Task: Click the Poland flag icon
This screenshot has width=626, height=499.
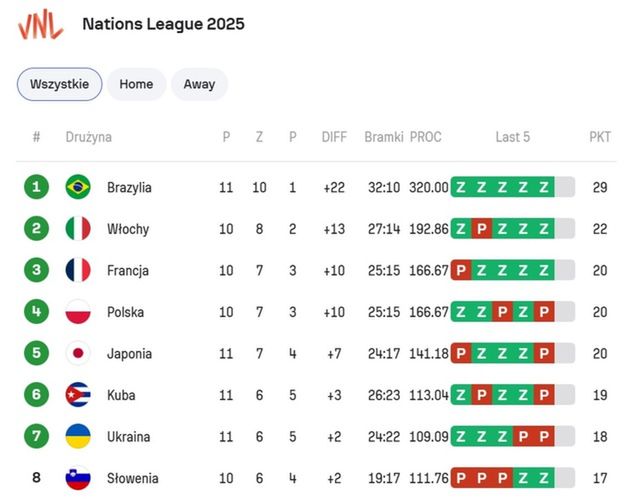Action: (x=78, y=311)
